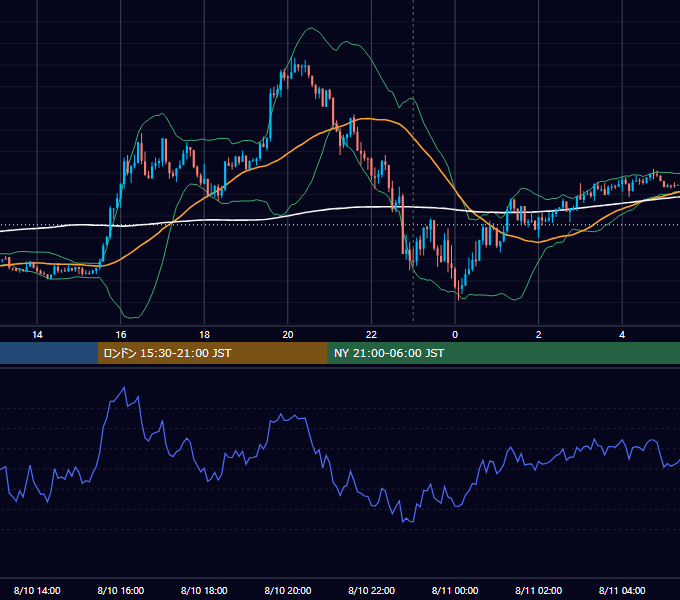The width and height of the screenshot is (680, 600).
Task: Click the 18 hour label on upper axis
Action: (204, 335)
